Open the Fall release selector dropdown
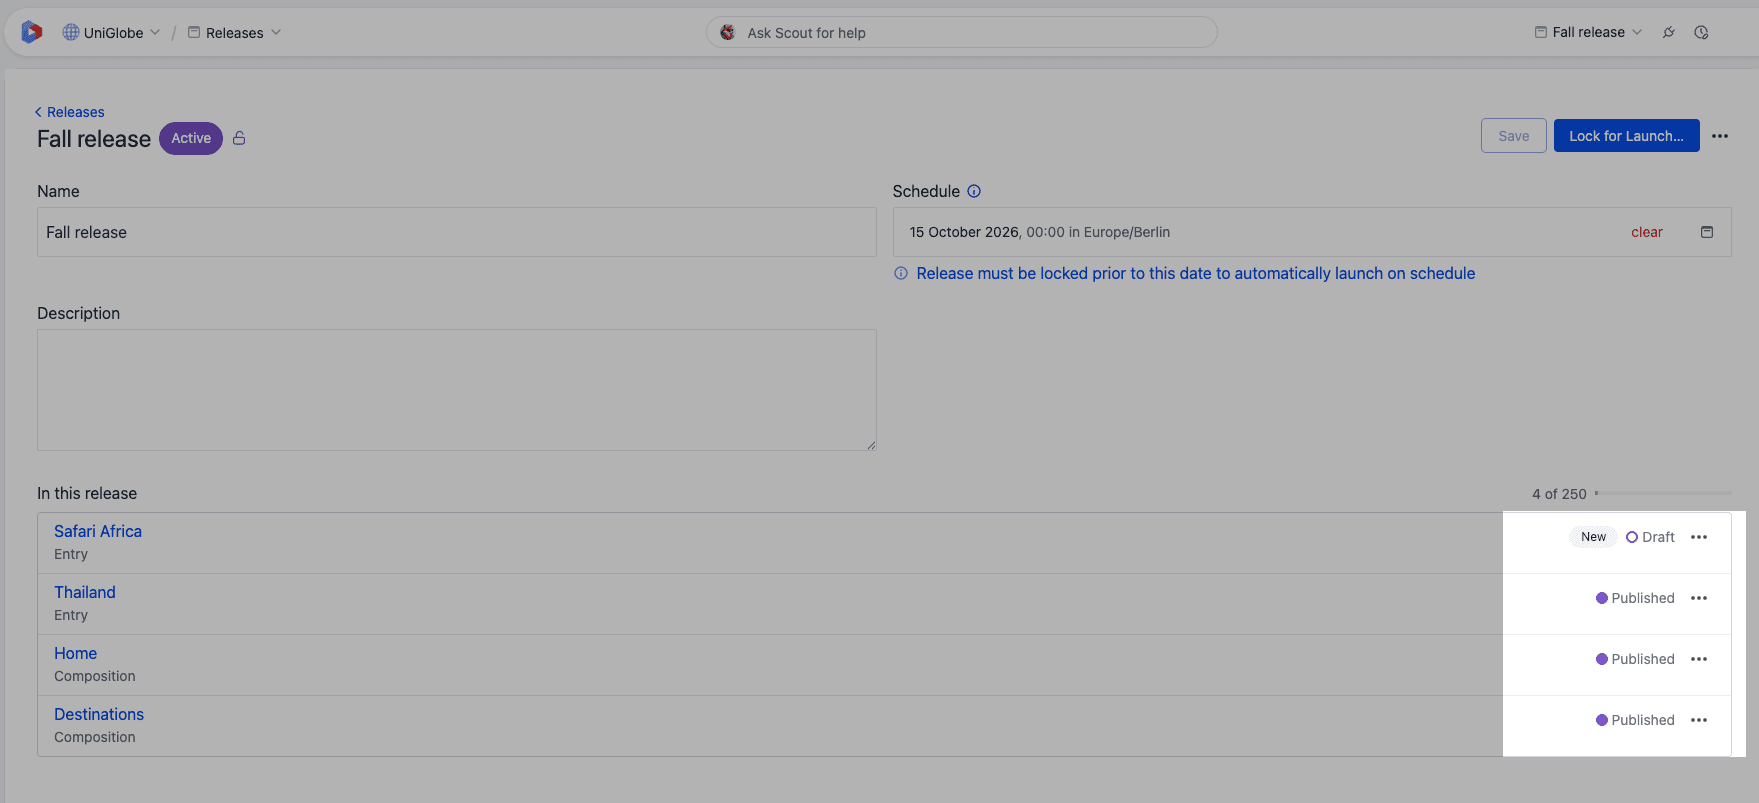Image resolution: width=1759 pixels, height=803 pixels. 1588,33
